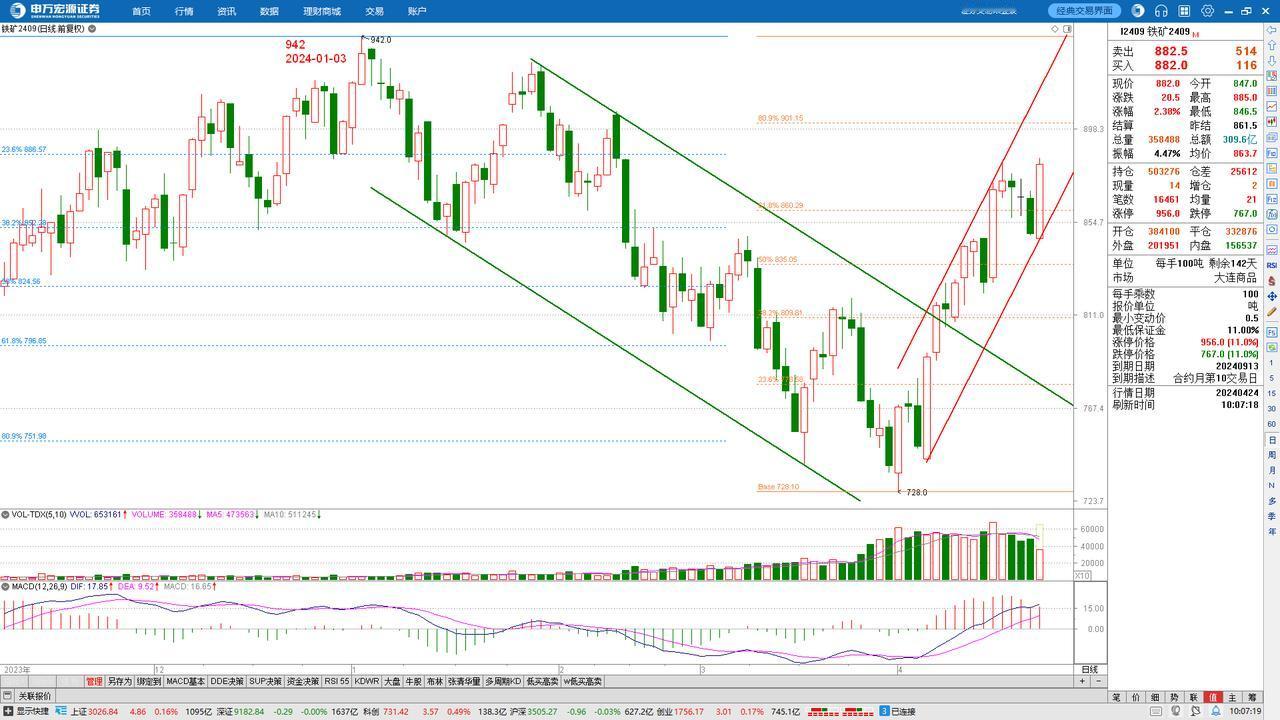Switch to 30 minute period in sidebar
The height and width of the screenshot is (720, 1280).
point(1272,410)
